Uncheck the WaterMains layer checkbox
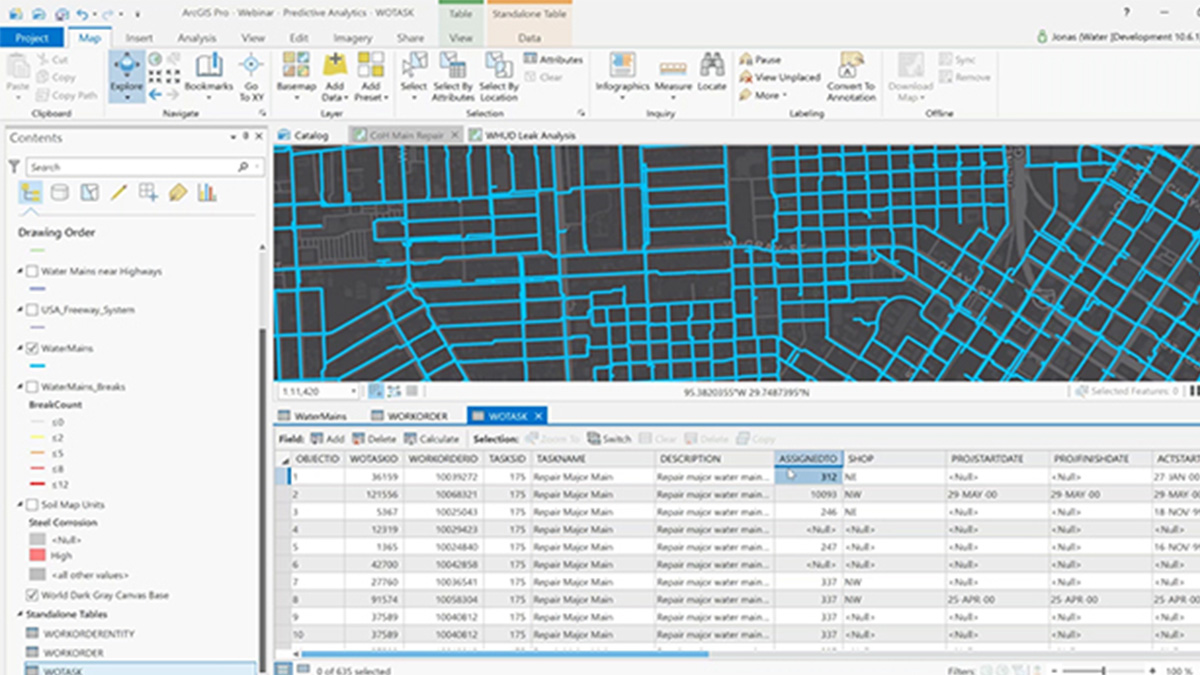The height and width of the screenshot is (675, 1200). 32,348
